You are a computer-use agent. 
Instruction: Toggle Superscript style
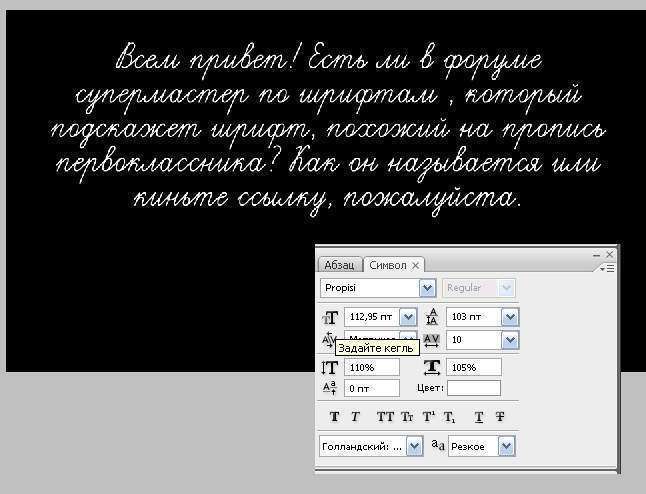coord(428,417)
